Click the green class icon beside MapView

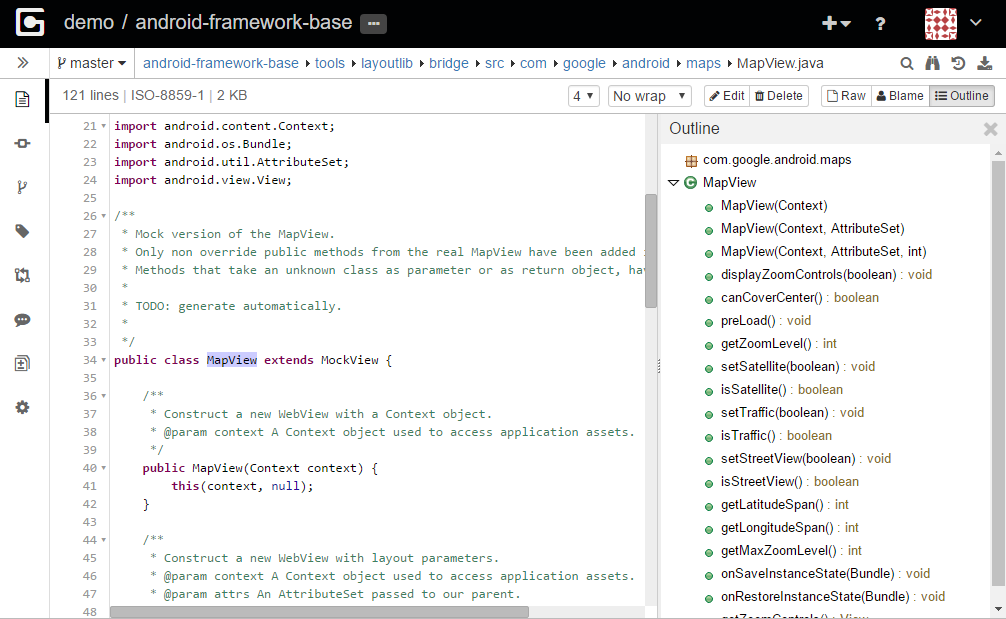pos(690,183)
